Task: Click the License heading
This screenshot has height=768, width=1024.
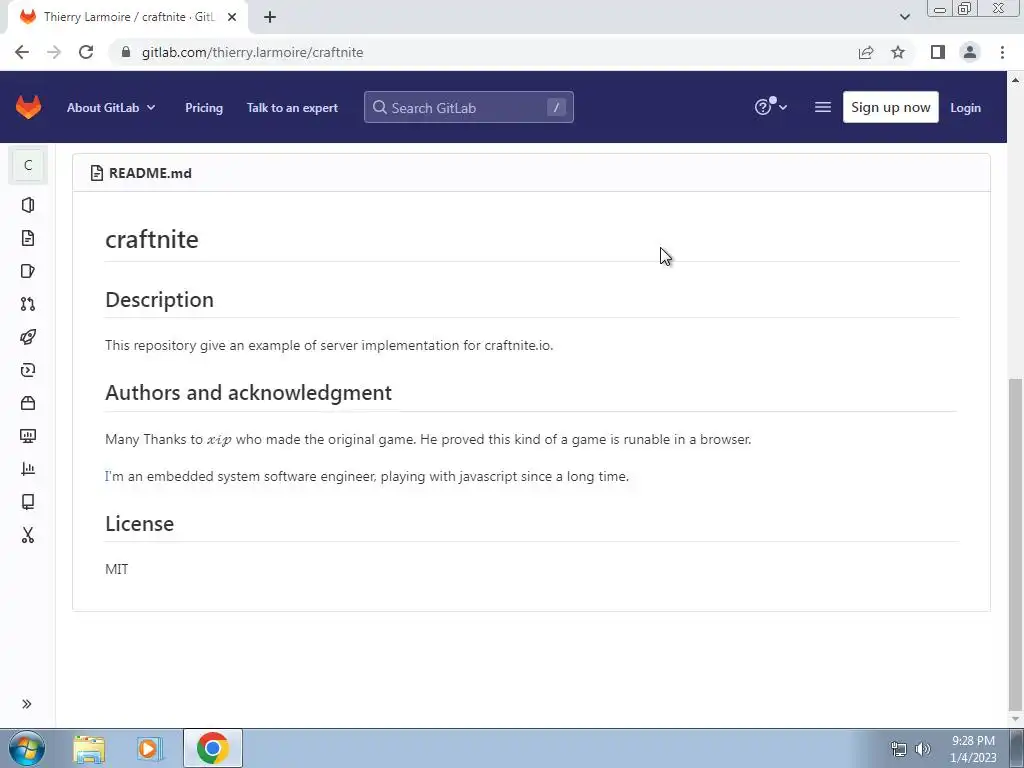Action: click(x=139, y=524)
